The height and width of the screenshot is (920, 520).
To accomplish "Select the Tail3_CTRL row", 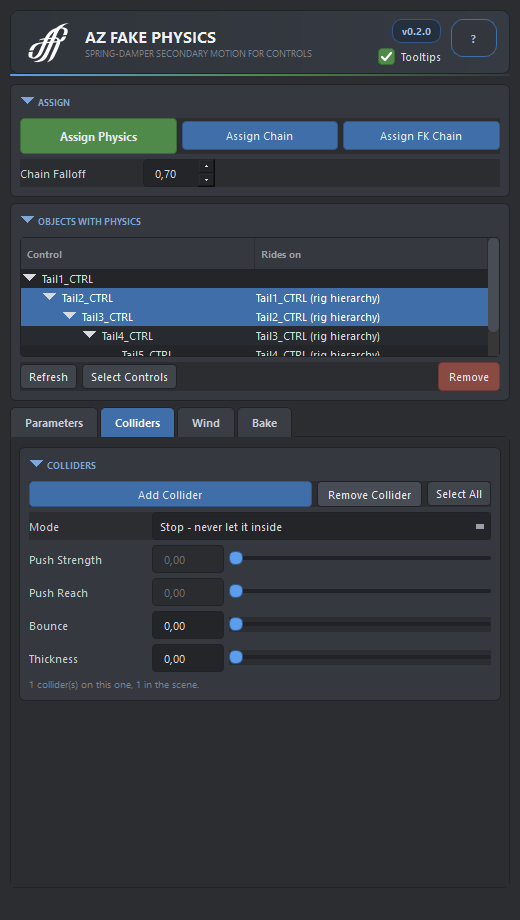I will tap(254, 317).
